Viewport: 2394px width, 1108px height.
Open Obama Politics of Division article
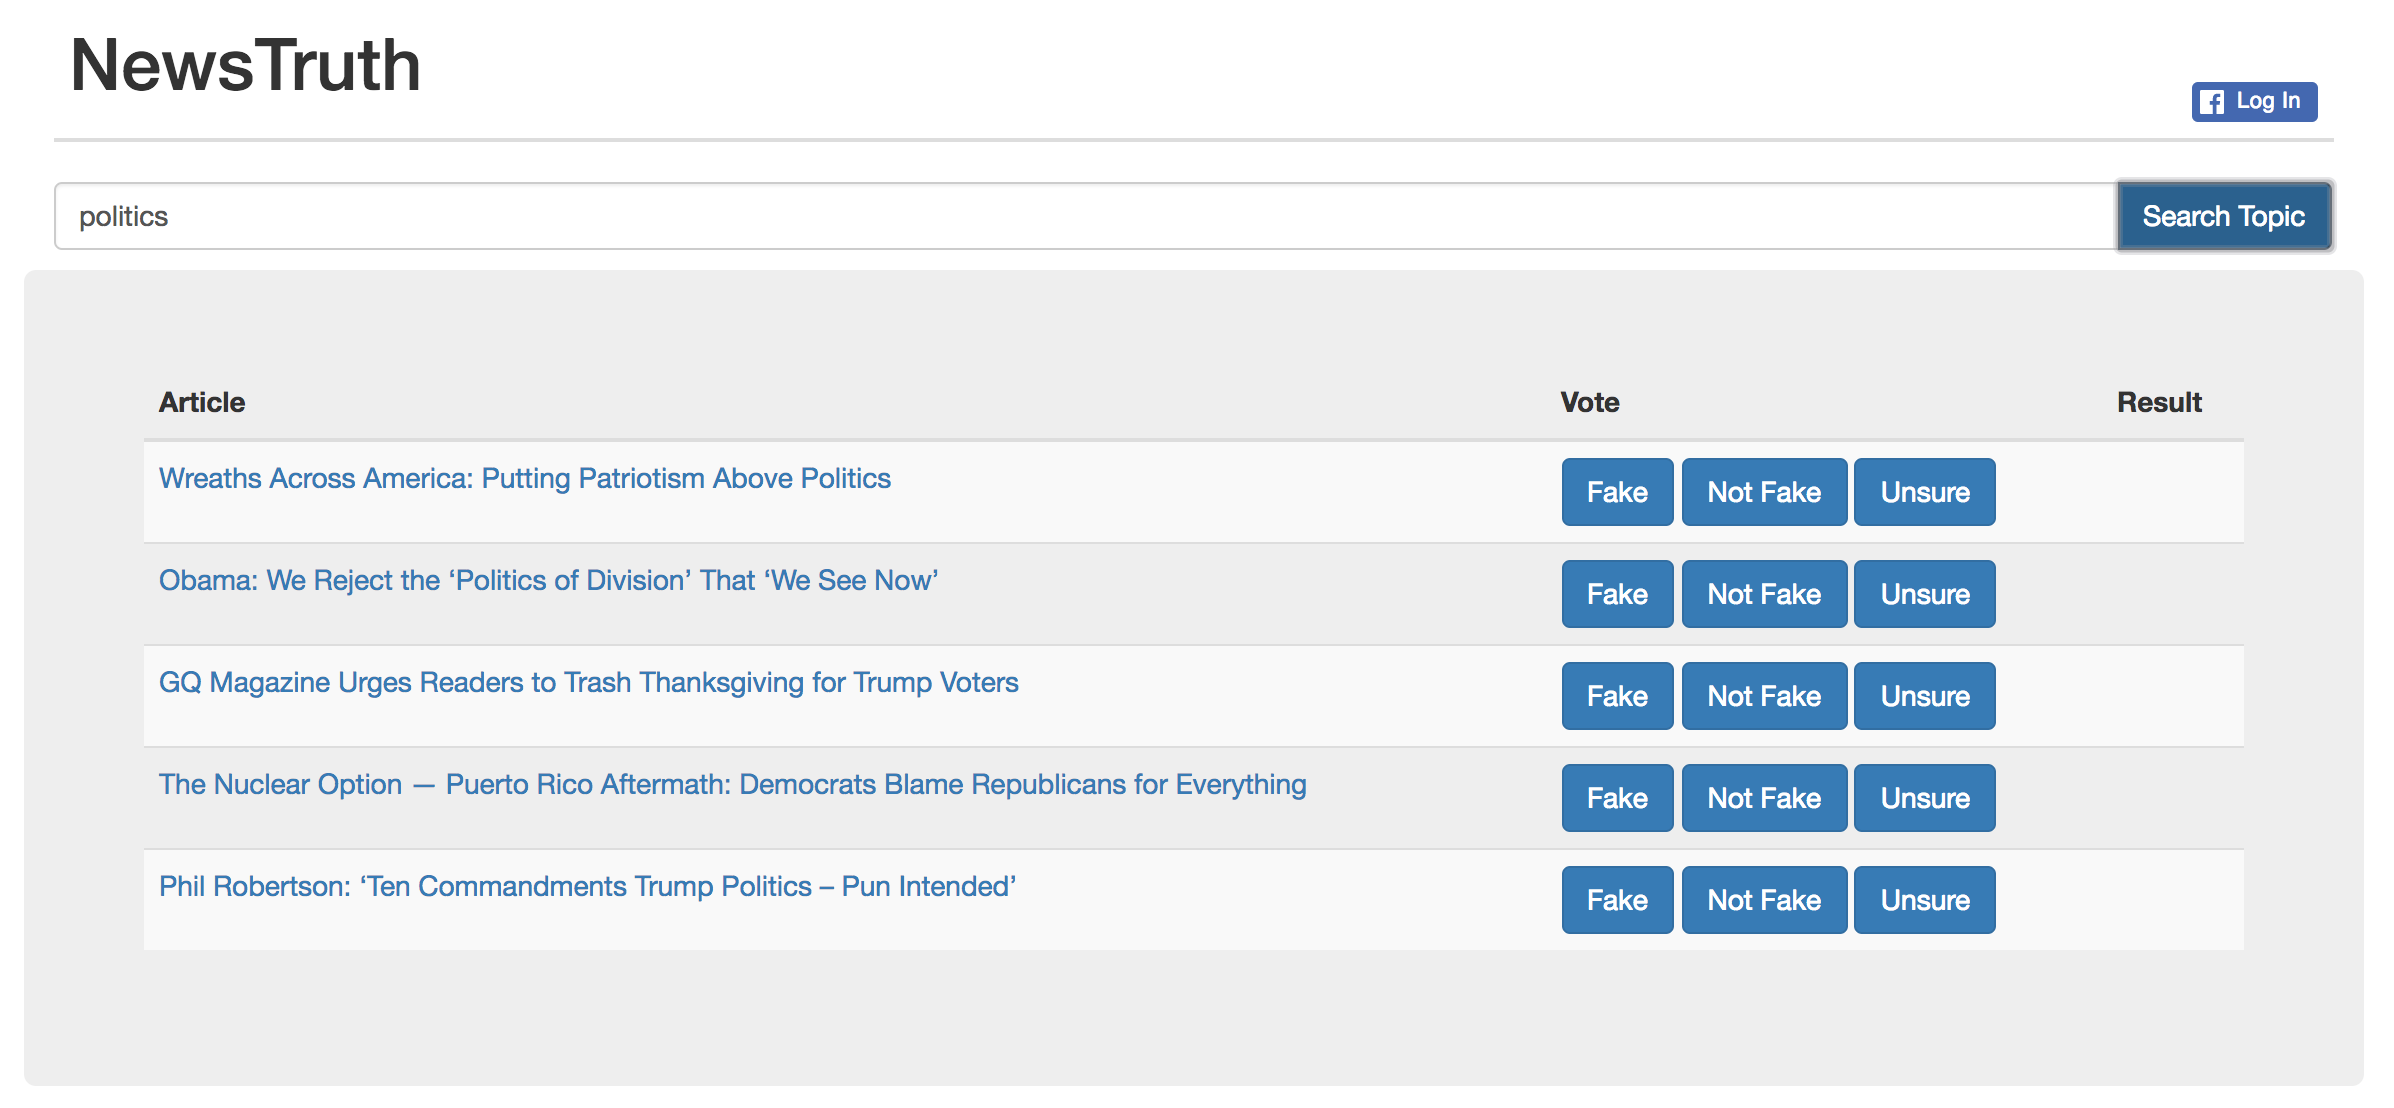(548, 580)
